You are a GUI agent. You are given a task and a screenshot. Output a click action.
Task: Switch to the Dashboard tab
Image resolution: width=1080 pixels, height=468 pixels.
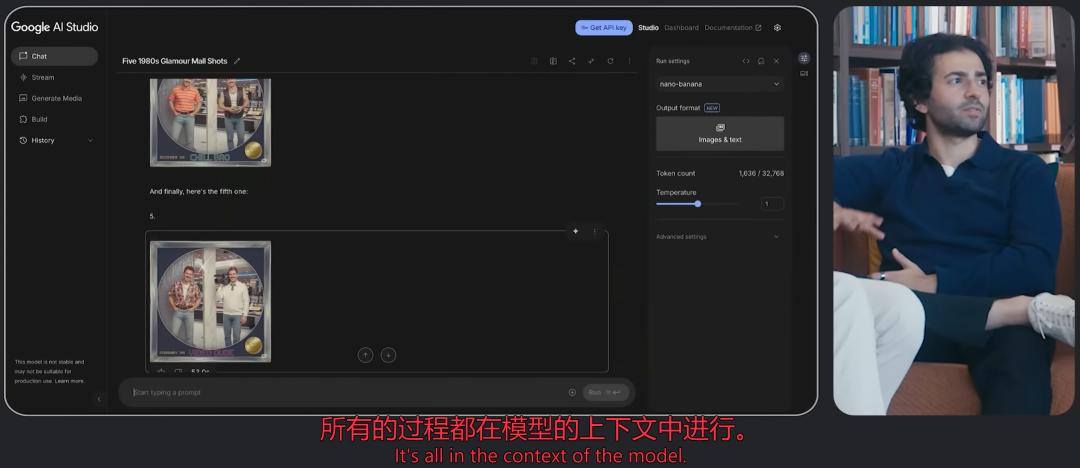point(681,28)
